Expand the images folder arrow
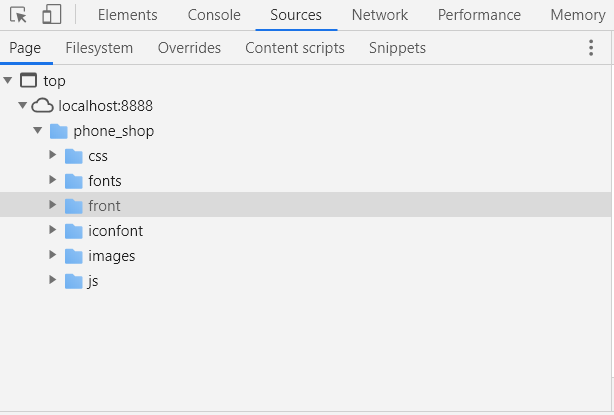614x415 pixels. pos(53,256)
